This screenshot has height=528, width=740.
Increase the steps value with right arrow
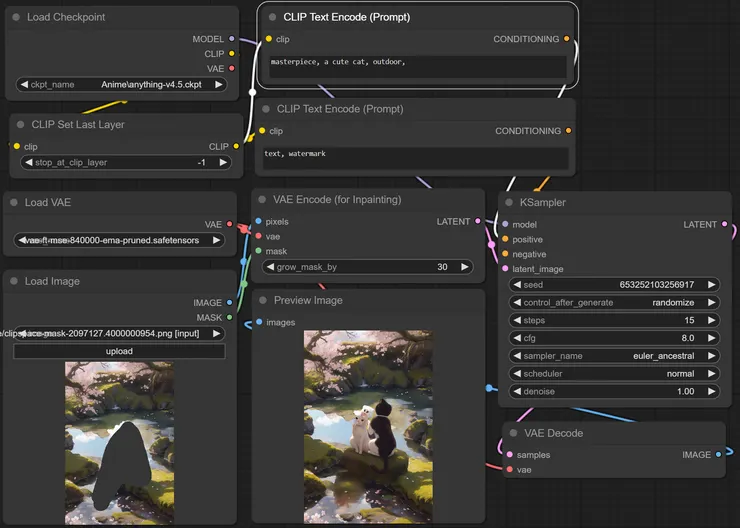[712, 320]
